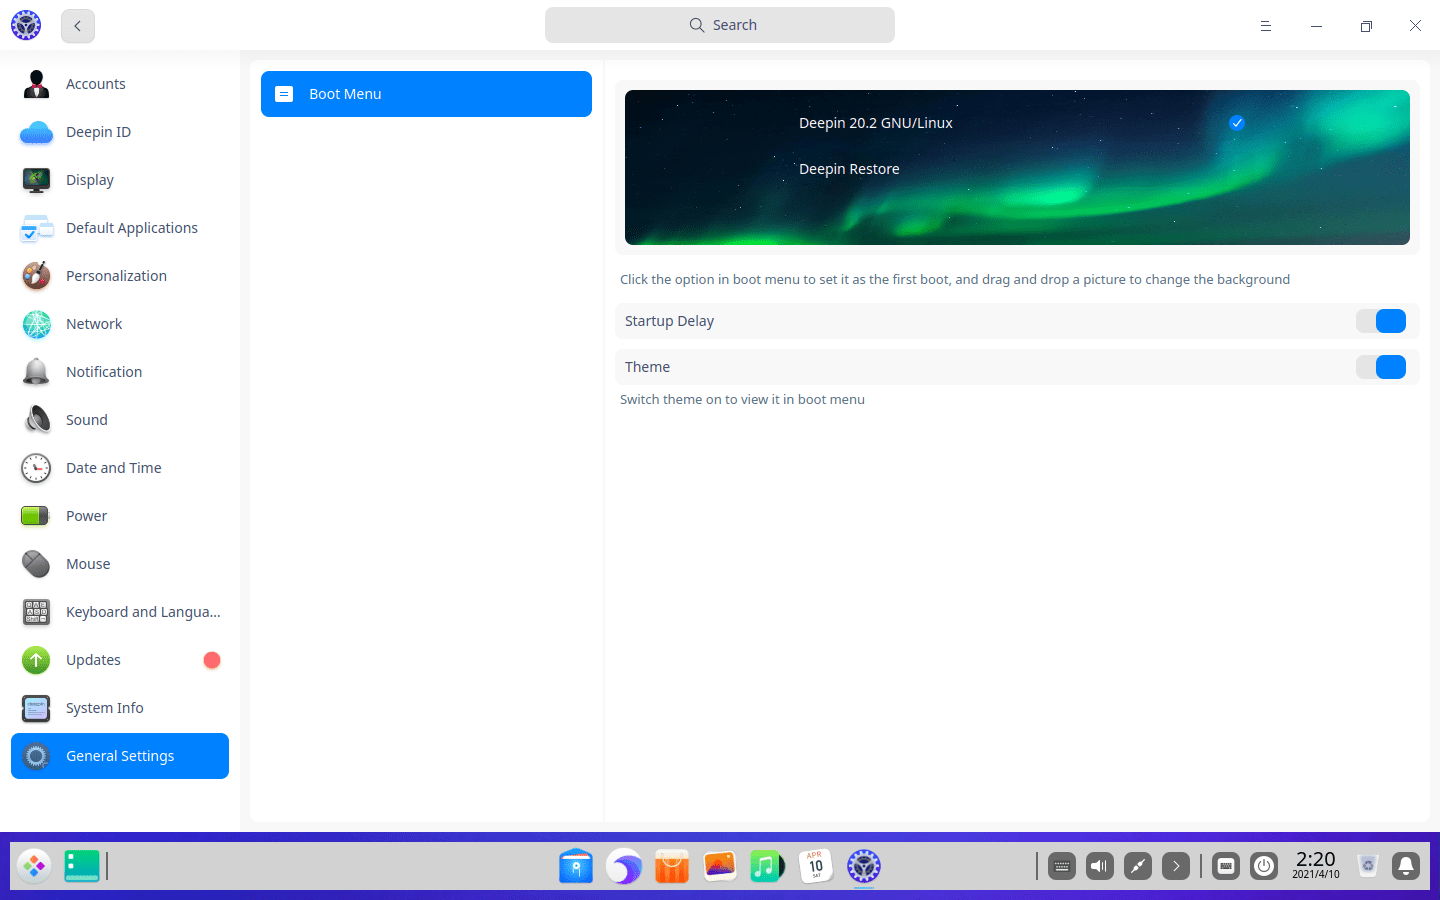Turn off the Theme switch

(1381, 367)
